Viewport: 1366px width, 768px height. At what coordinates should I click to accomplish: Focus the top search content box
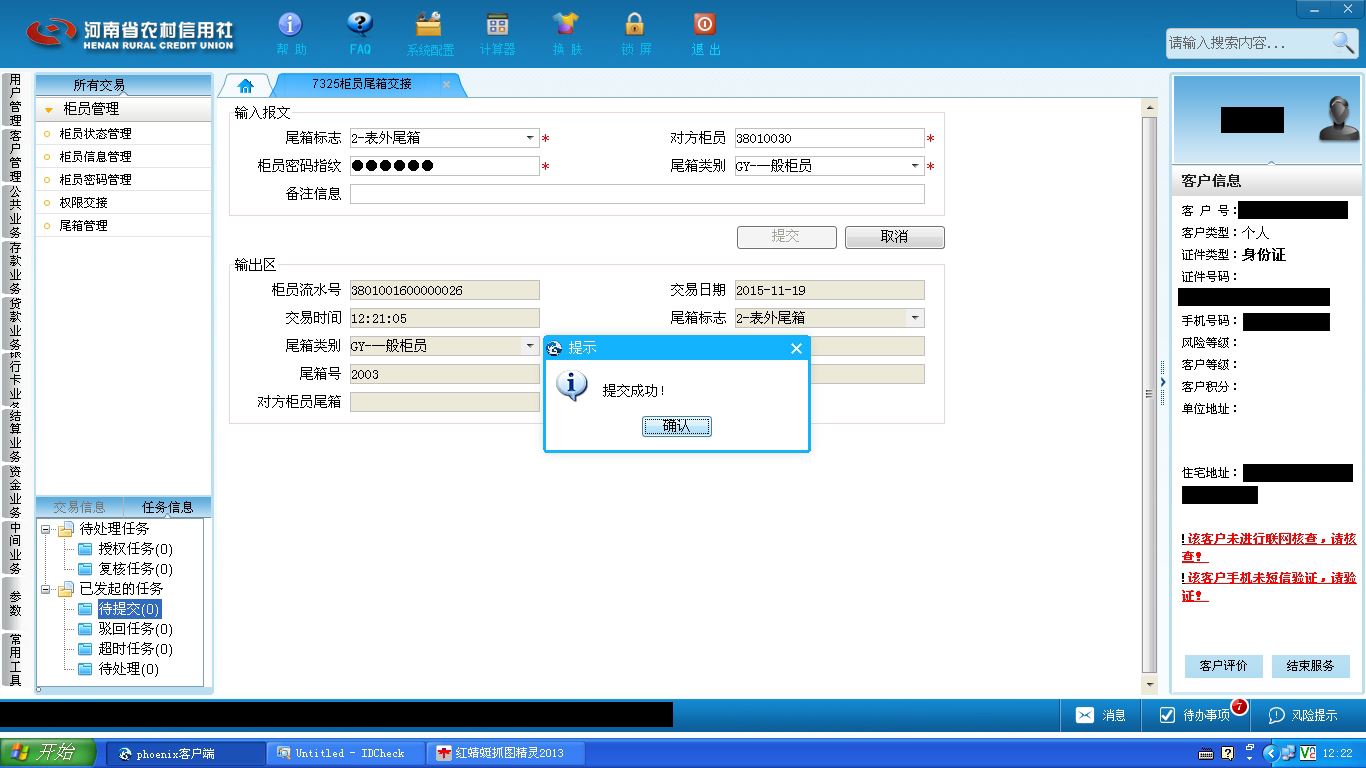pyautogui.click(x=1248, y=43)
